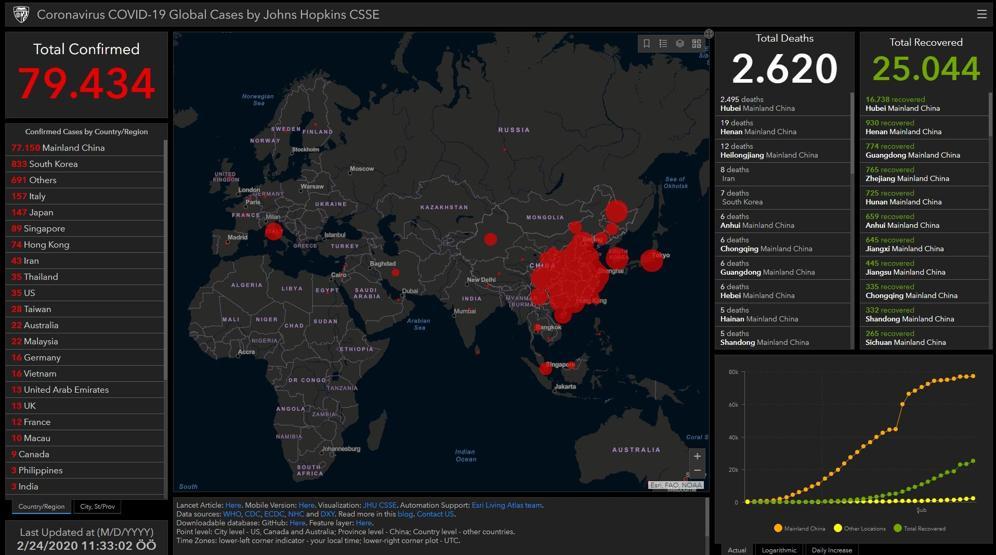Open the ECDC data source link
This screenshot has width=996, height=555.
[274, 514]
